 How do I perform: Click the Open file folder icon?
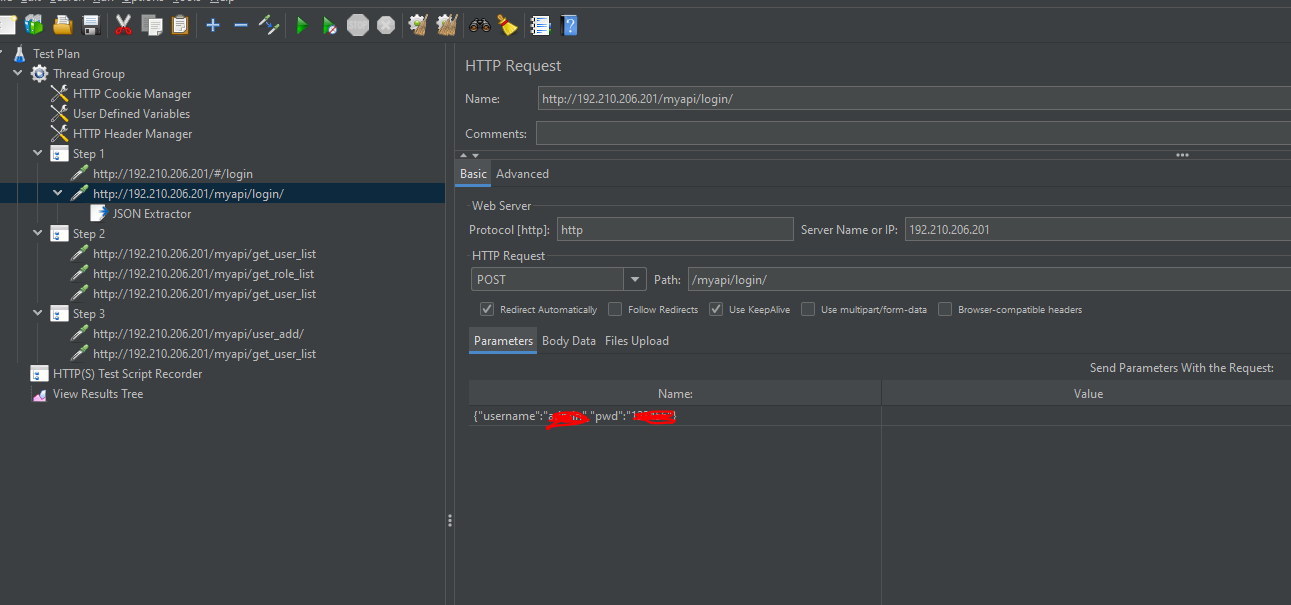click(x=62, y=25)
